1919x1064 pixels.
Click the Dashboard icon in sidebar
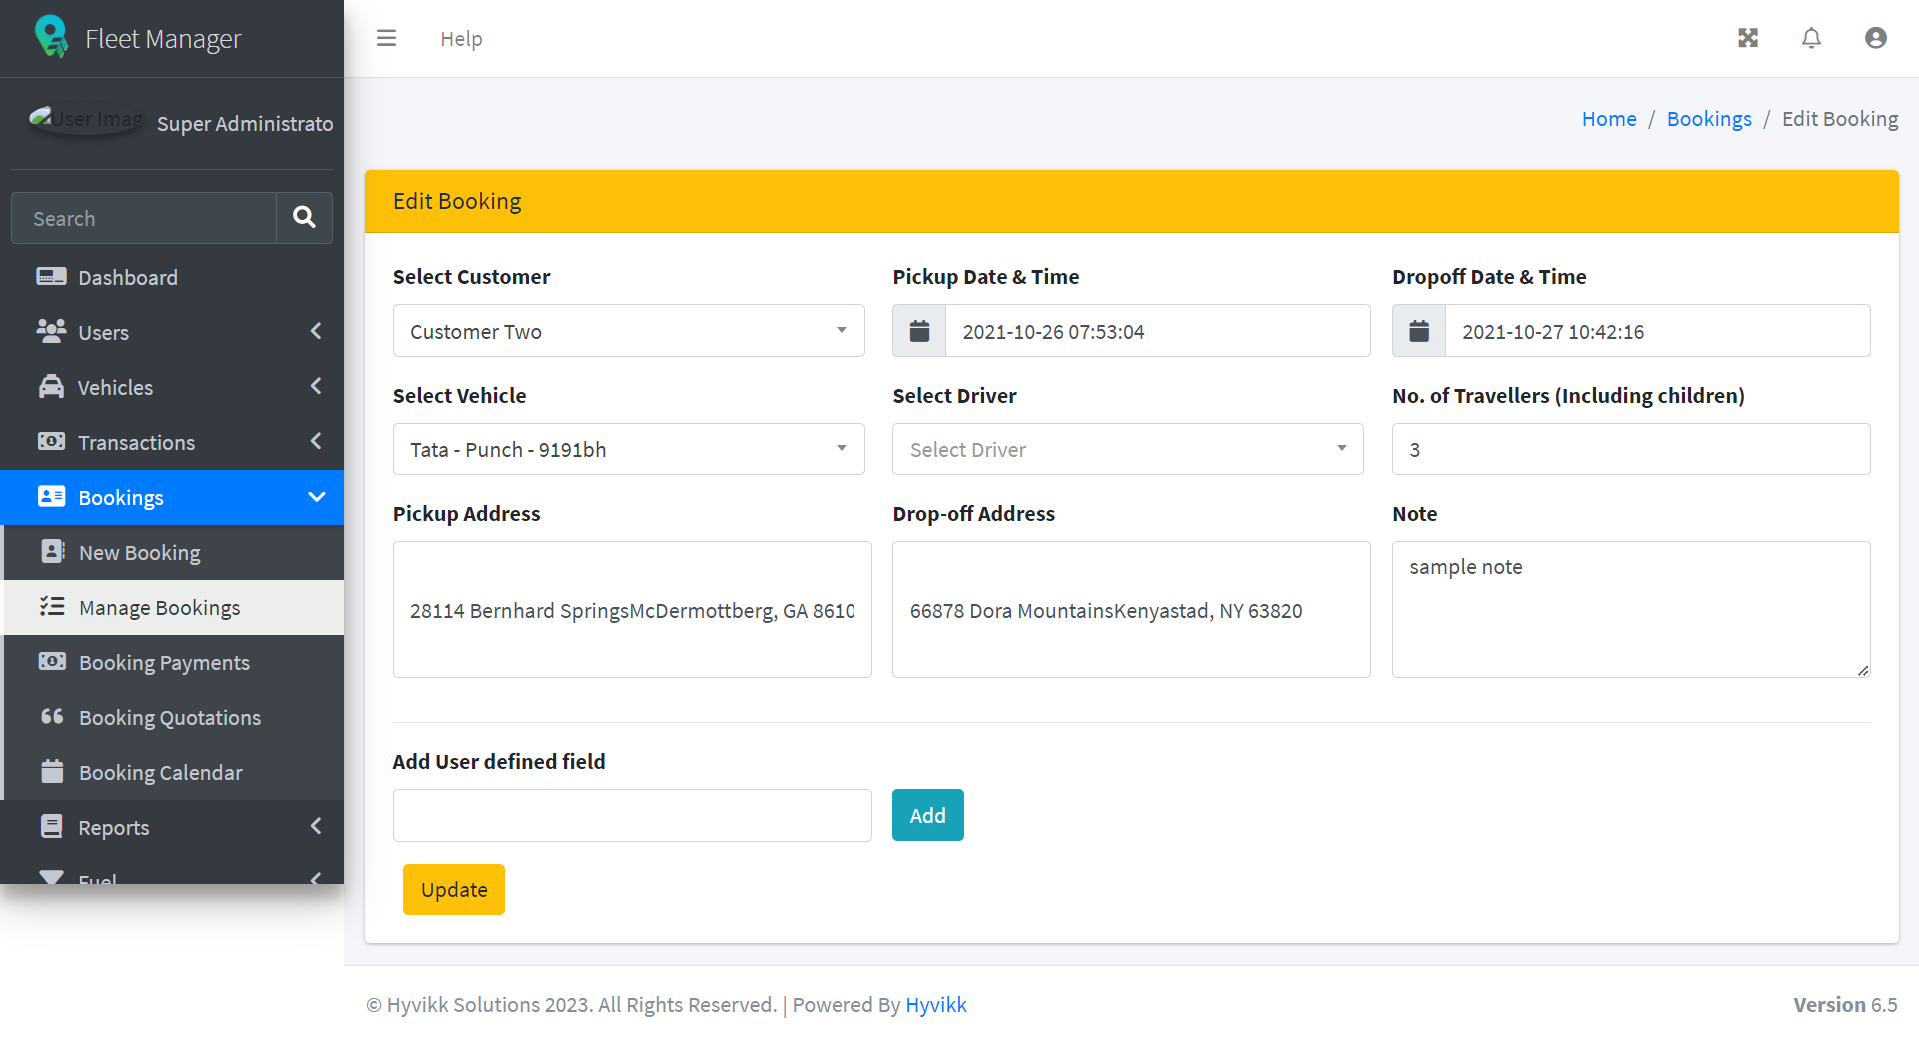coord(51,277)
